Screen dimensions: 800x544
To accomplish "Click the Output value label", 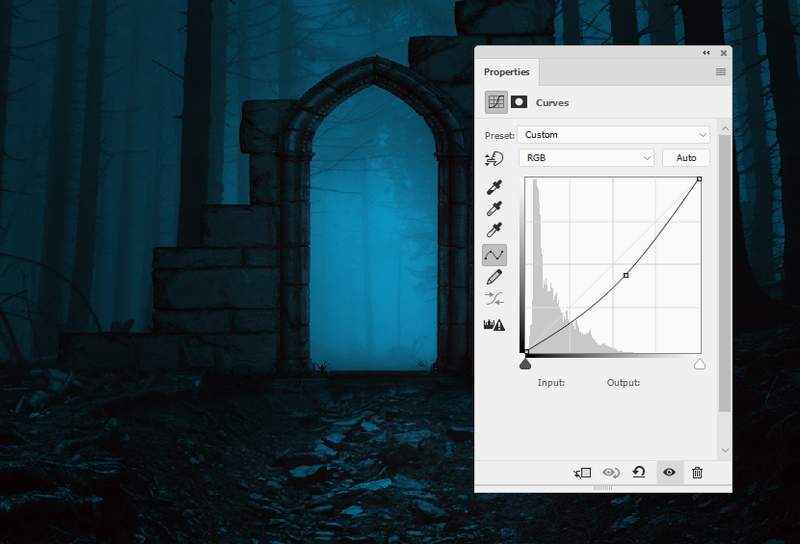I will click(x=623, y=383).
